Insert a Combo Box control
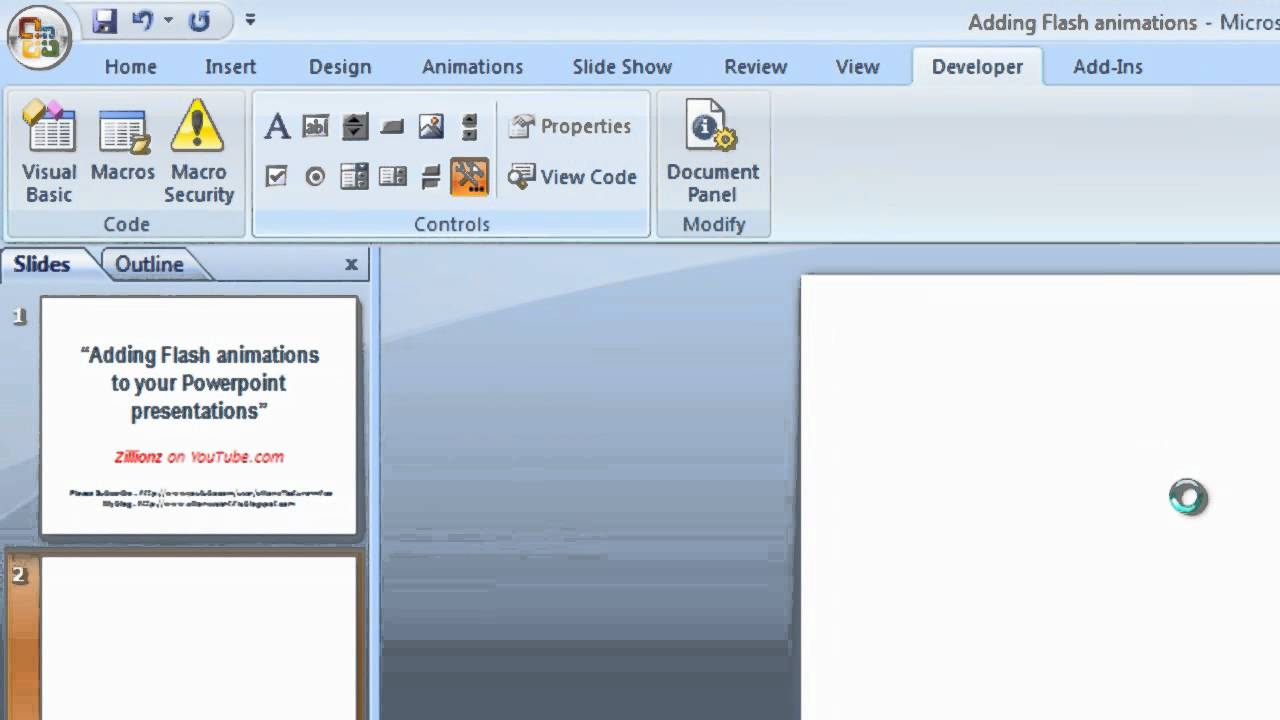 pyautogui.click(x=354, y=177)
